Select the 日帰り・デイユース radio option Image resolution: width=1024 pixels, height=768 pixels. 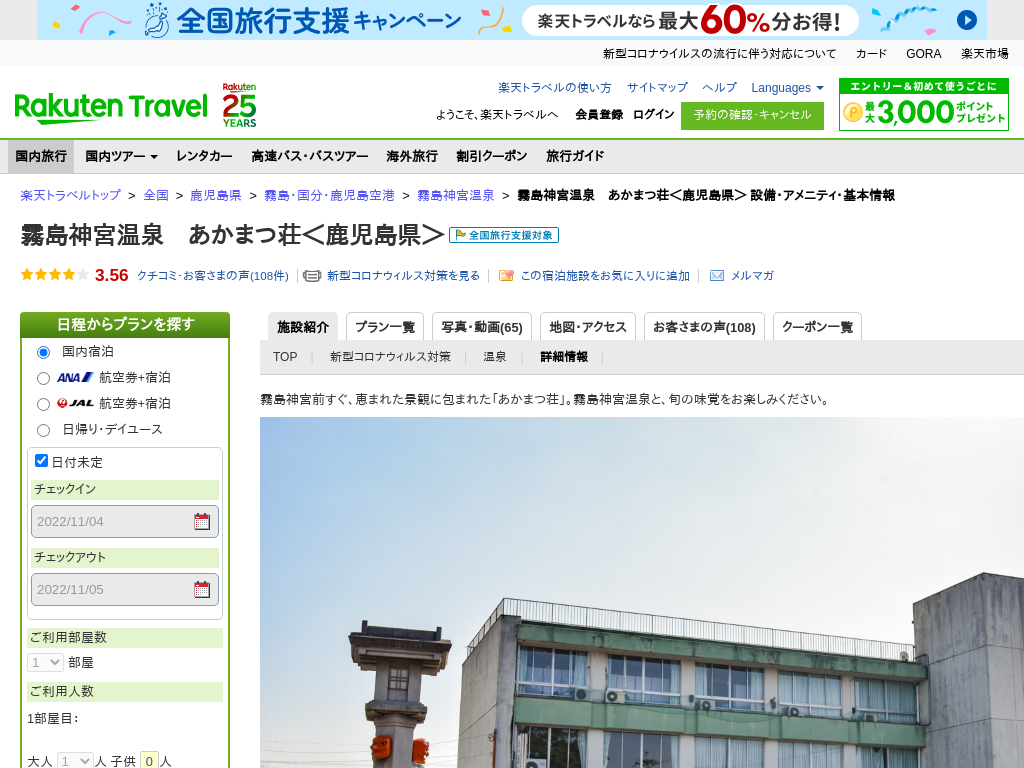(x=44, y=430)
